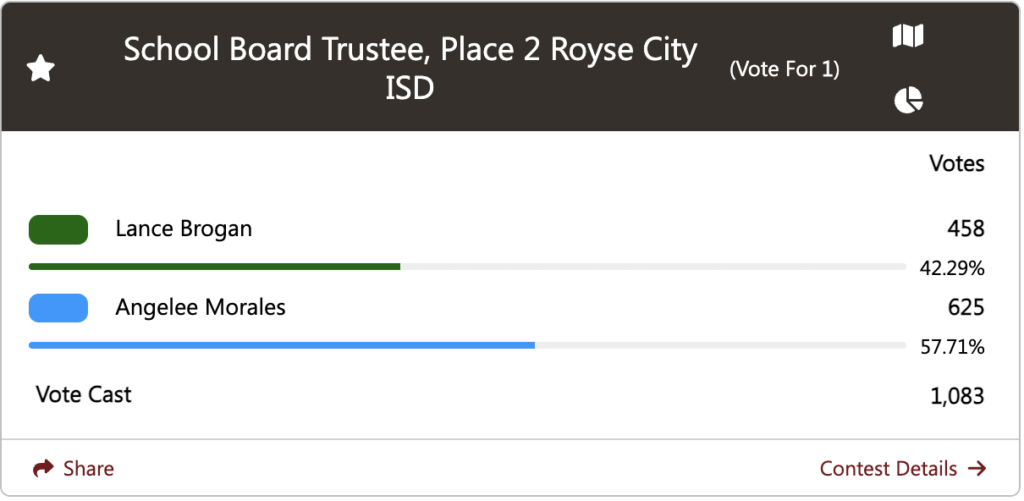Open the map view icon
The image size is (1024, 501).
coord(908,36)
